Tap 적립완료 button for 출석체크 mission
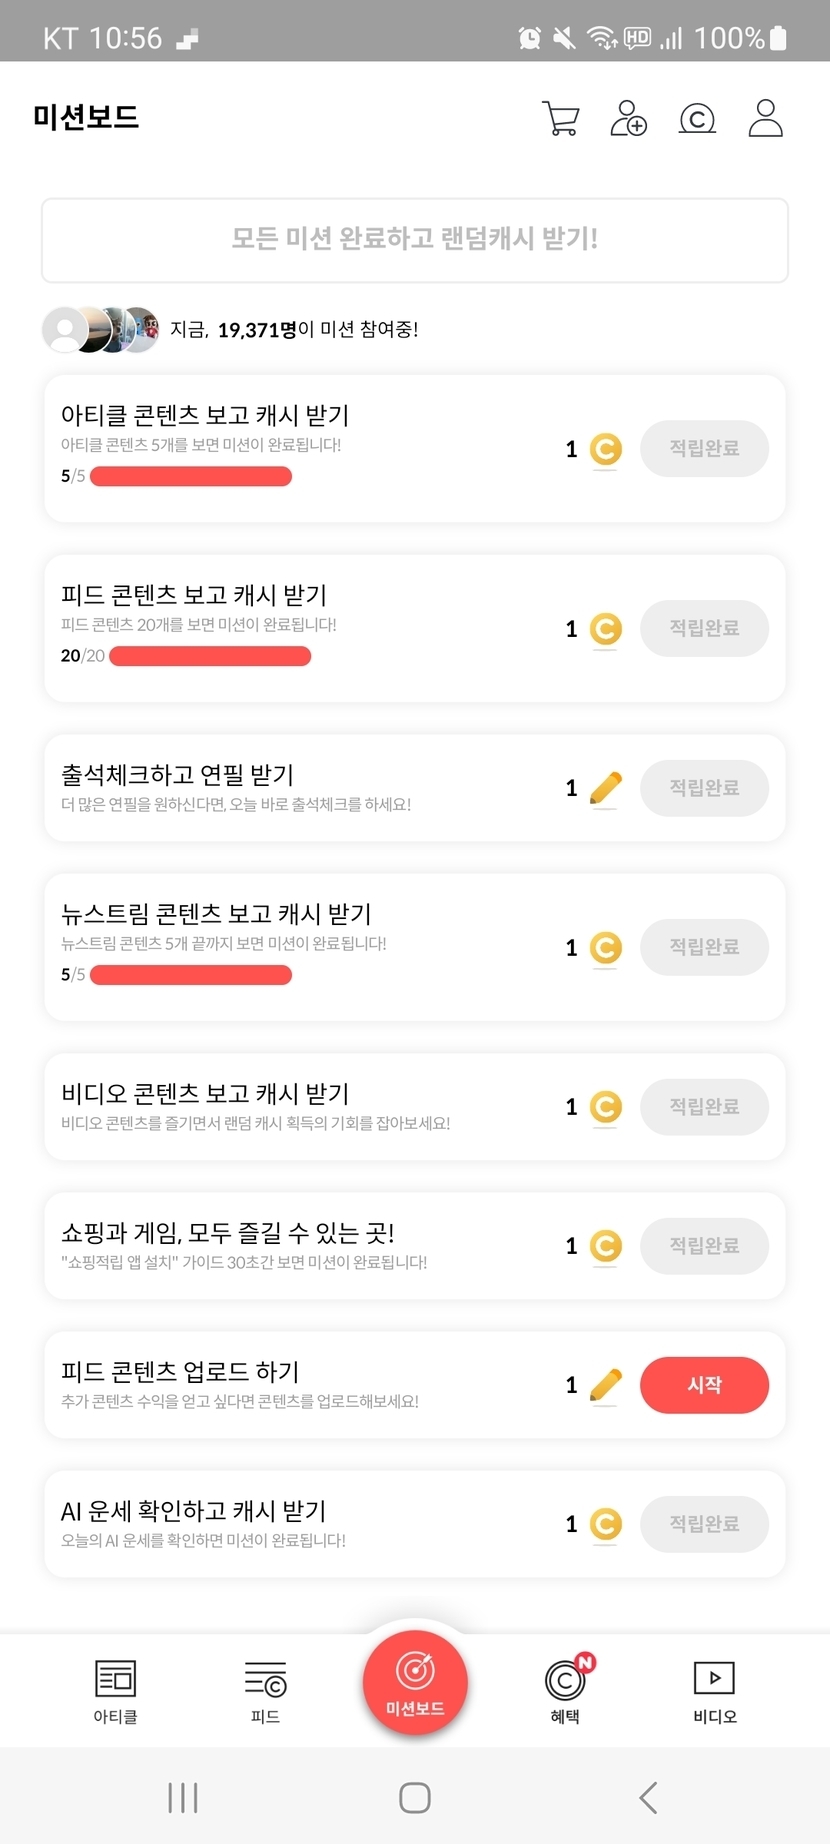The height and width of the screenshot is (1844, 830). tap(704, 788)
